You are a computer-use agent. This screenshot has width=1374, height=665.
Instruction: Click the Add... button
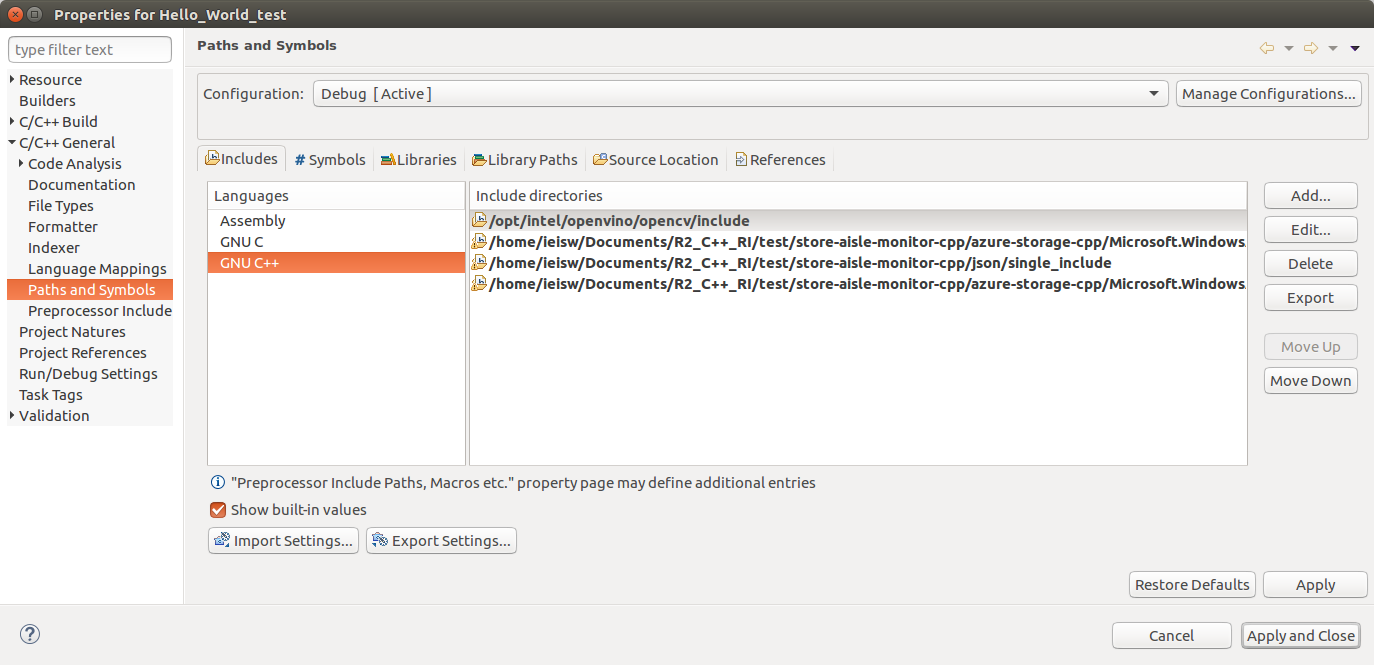pos(1310,195)
